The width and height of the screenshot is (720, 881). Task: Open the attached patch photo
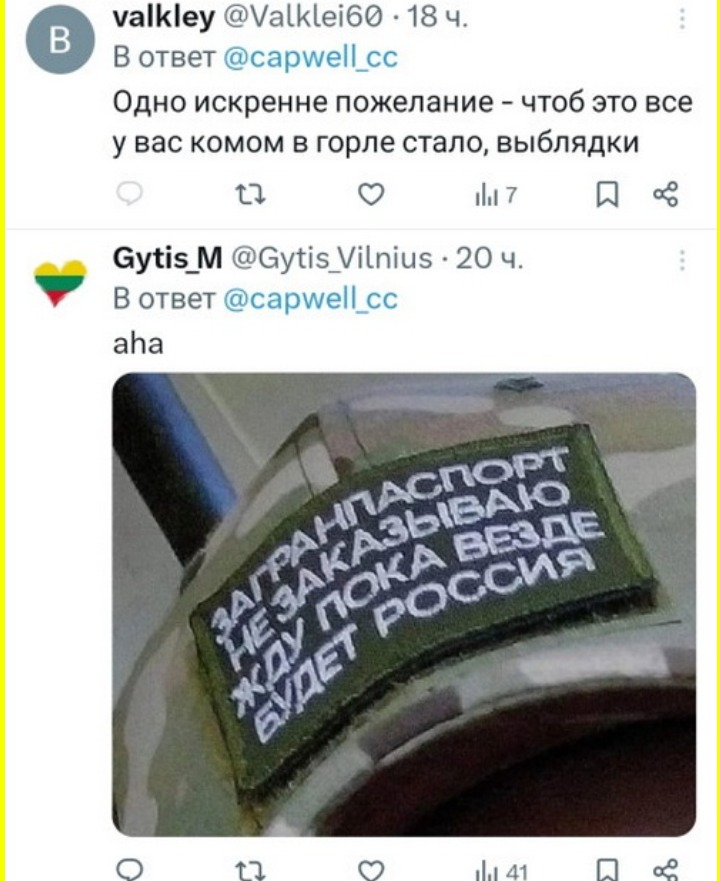pos(404,604)
